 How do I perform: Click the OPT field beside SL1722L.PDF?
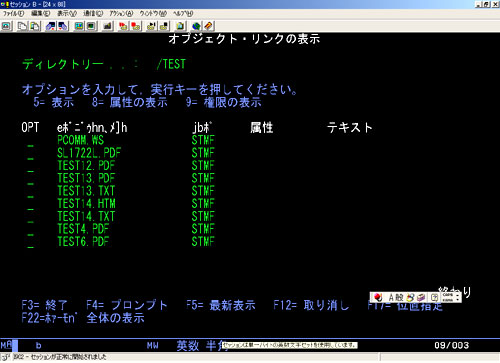coord(30,154)
